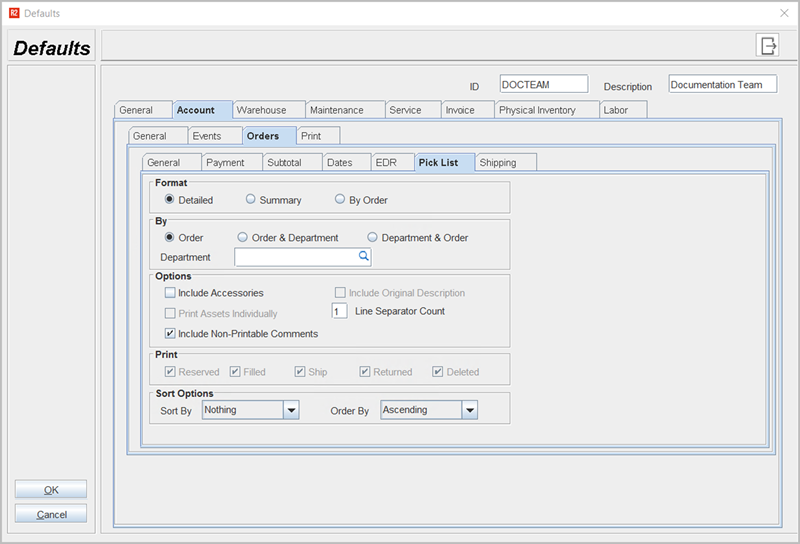Open the EDR tab
The width and height of the screenshot is (800, 544).
tap(386, 162)
